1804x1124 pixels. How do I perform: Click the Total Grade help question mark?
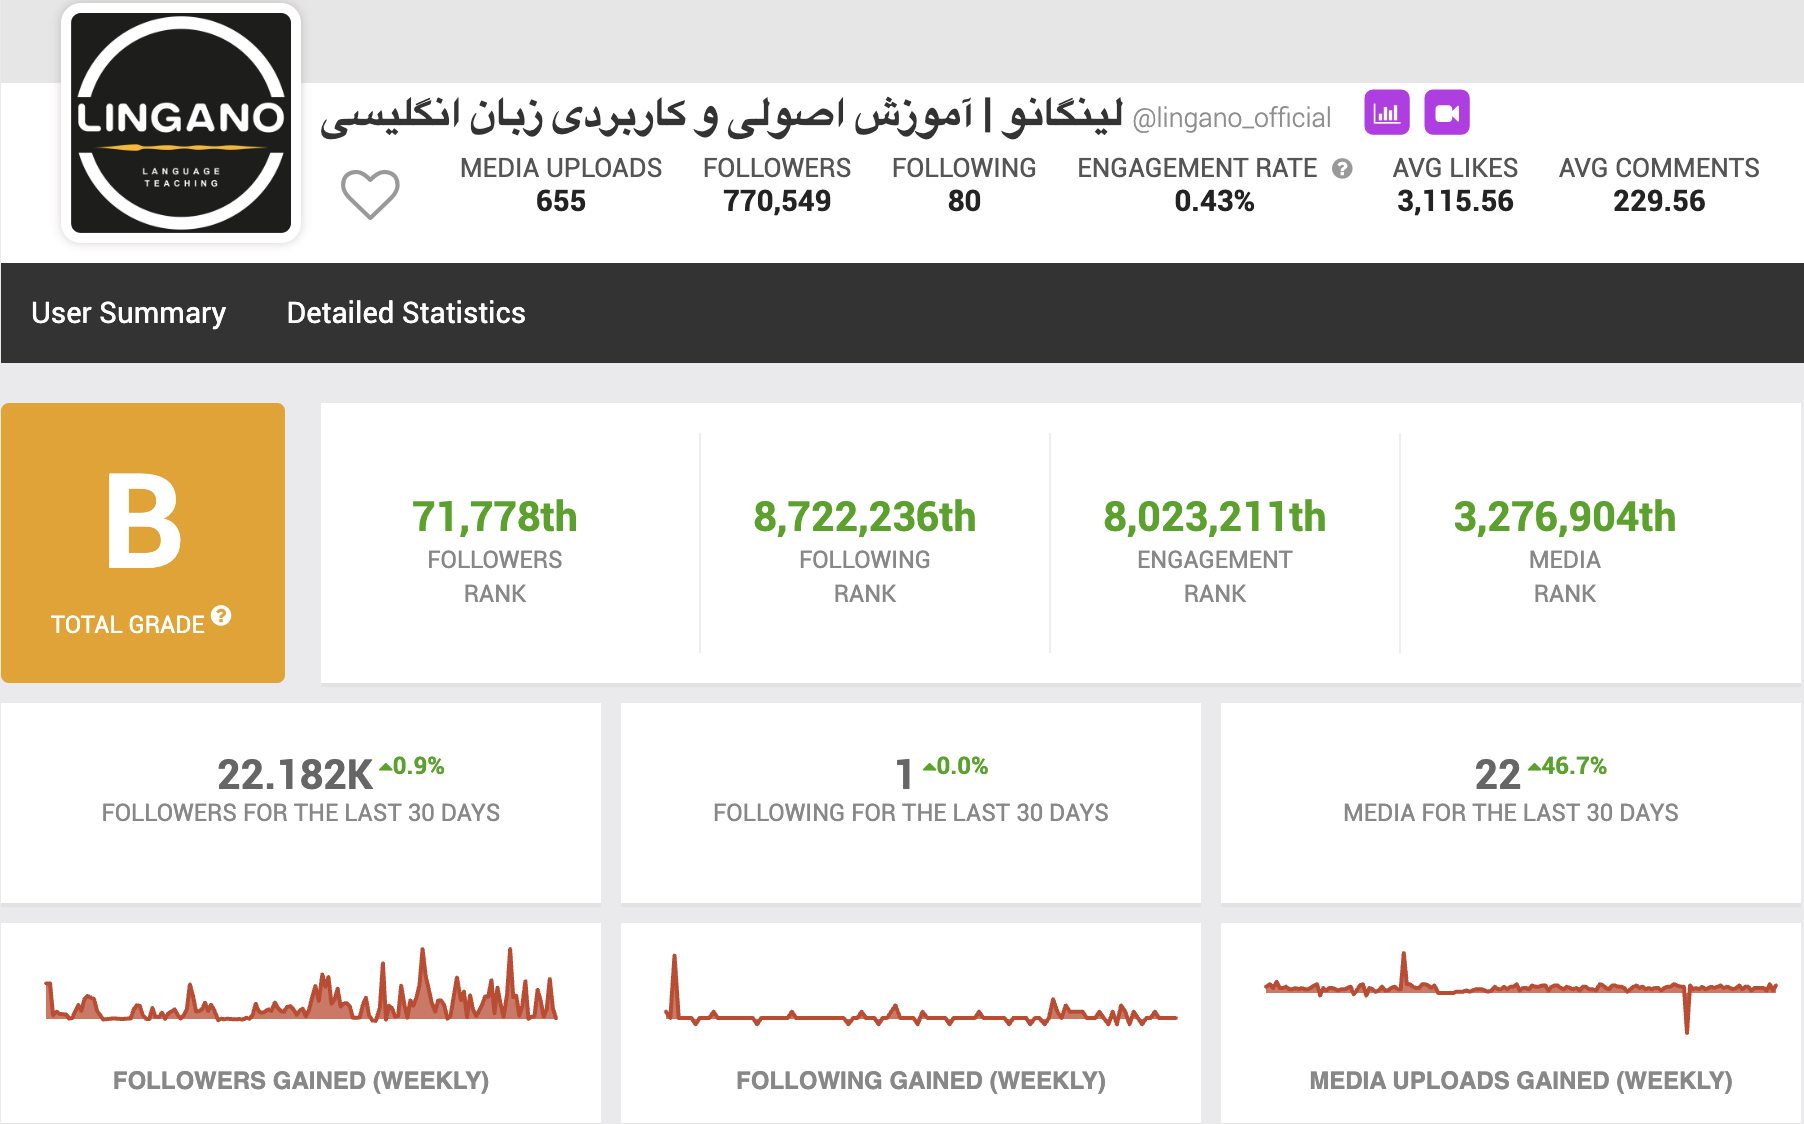pos(221,616)
